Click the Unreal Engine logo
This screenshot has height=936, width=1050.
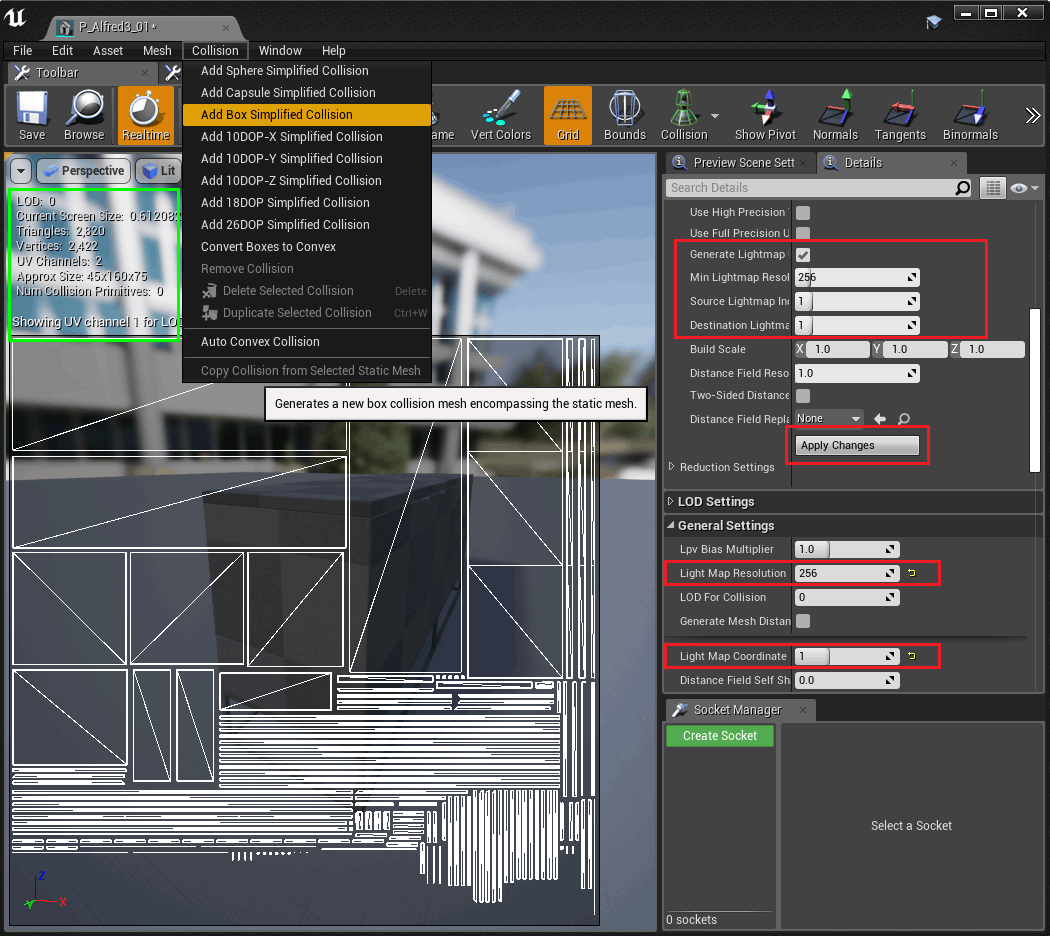click(x=15, y=17)
